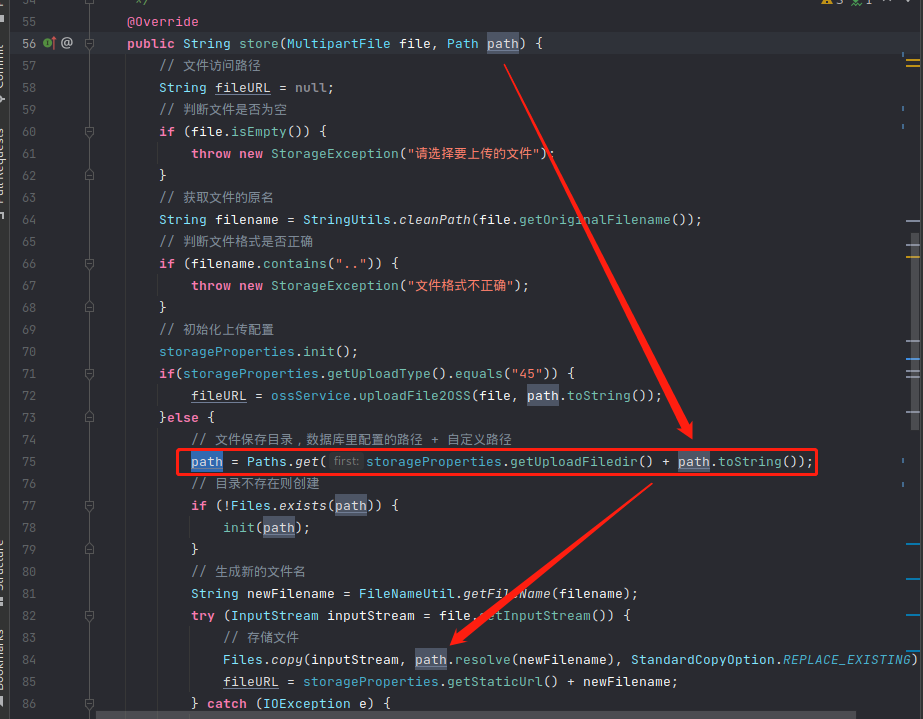This screenshot has width=923, height=719.
Task: Toggle fold end marker at line 79
Action: tap(89, 549)
